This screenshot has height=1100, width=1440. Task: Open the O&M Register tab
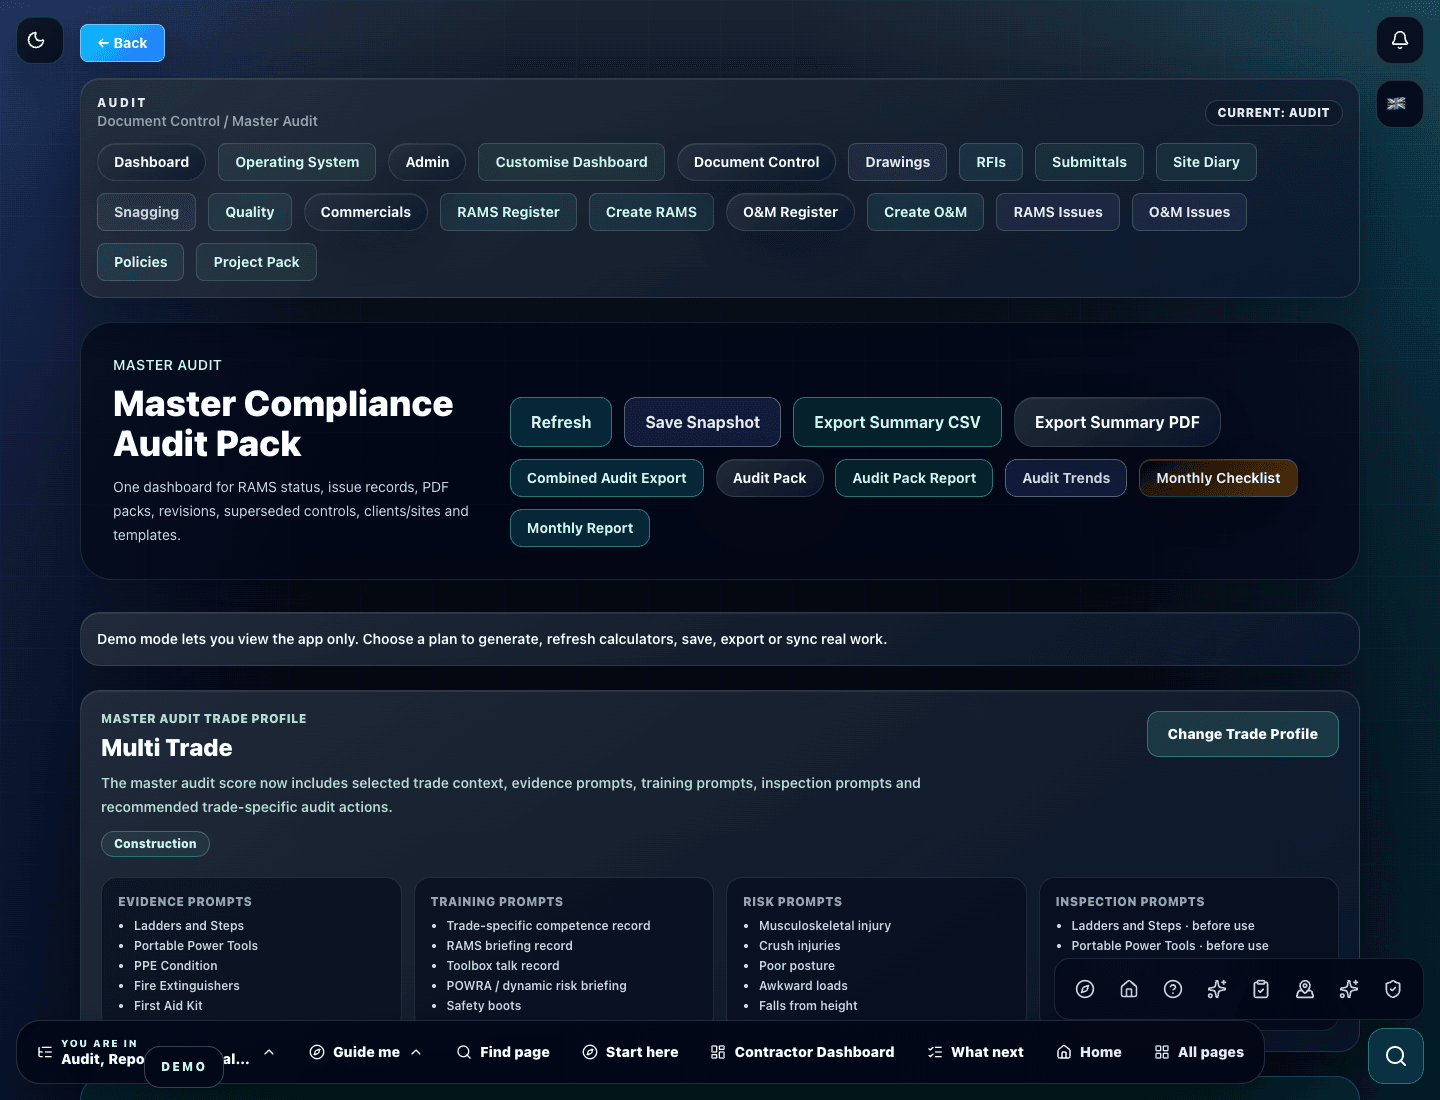tap(790, 212)
